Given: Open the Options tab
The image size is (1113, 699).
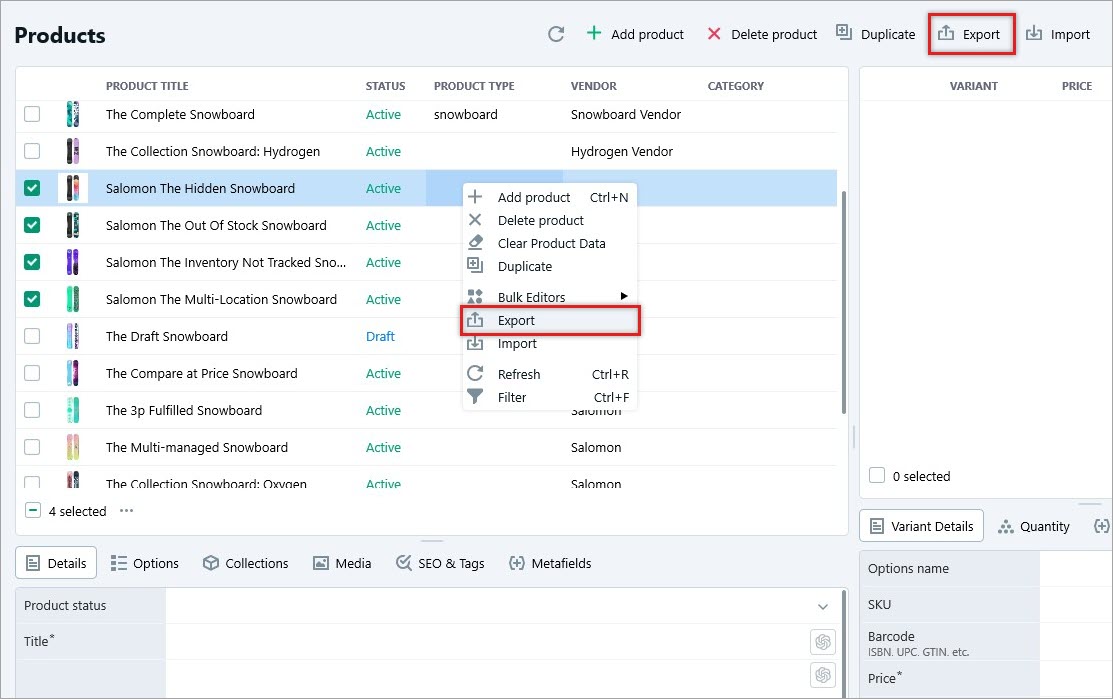Looking at the screenshot, I should point(145,563).
